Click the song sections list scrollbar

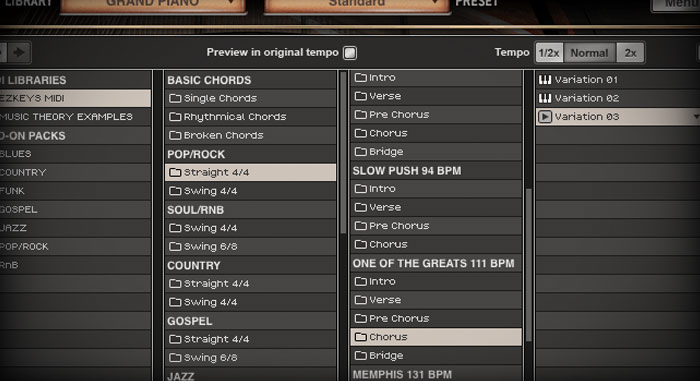(x=529, y=265)
